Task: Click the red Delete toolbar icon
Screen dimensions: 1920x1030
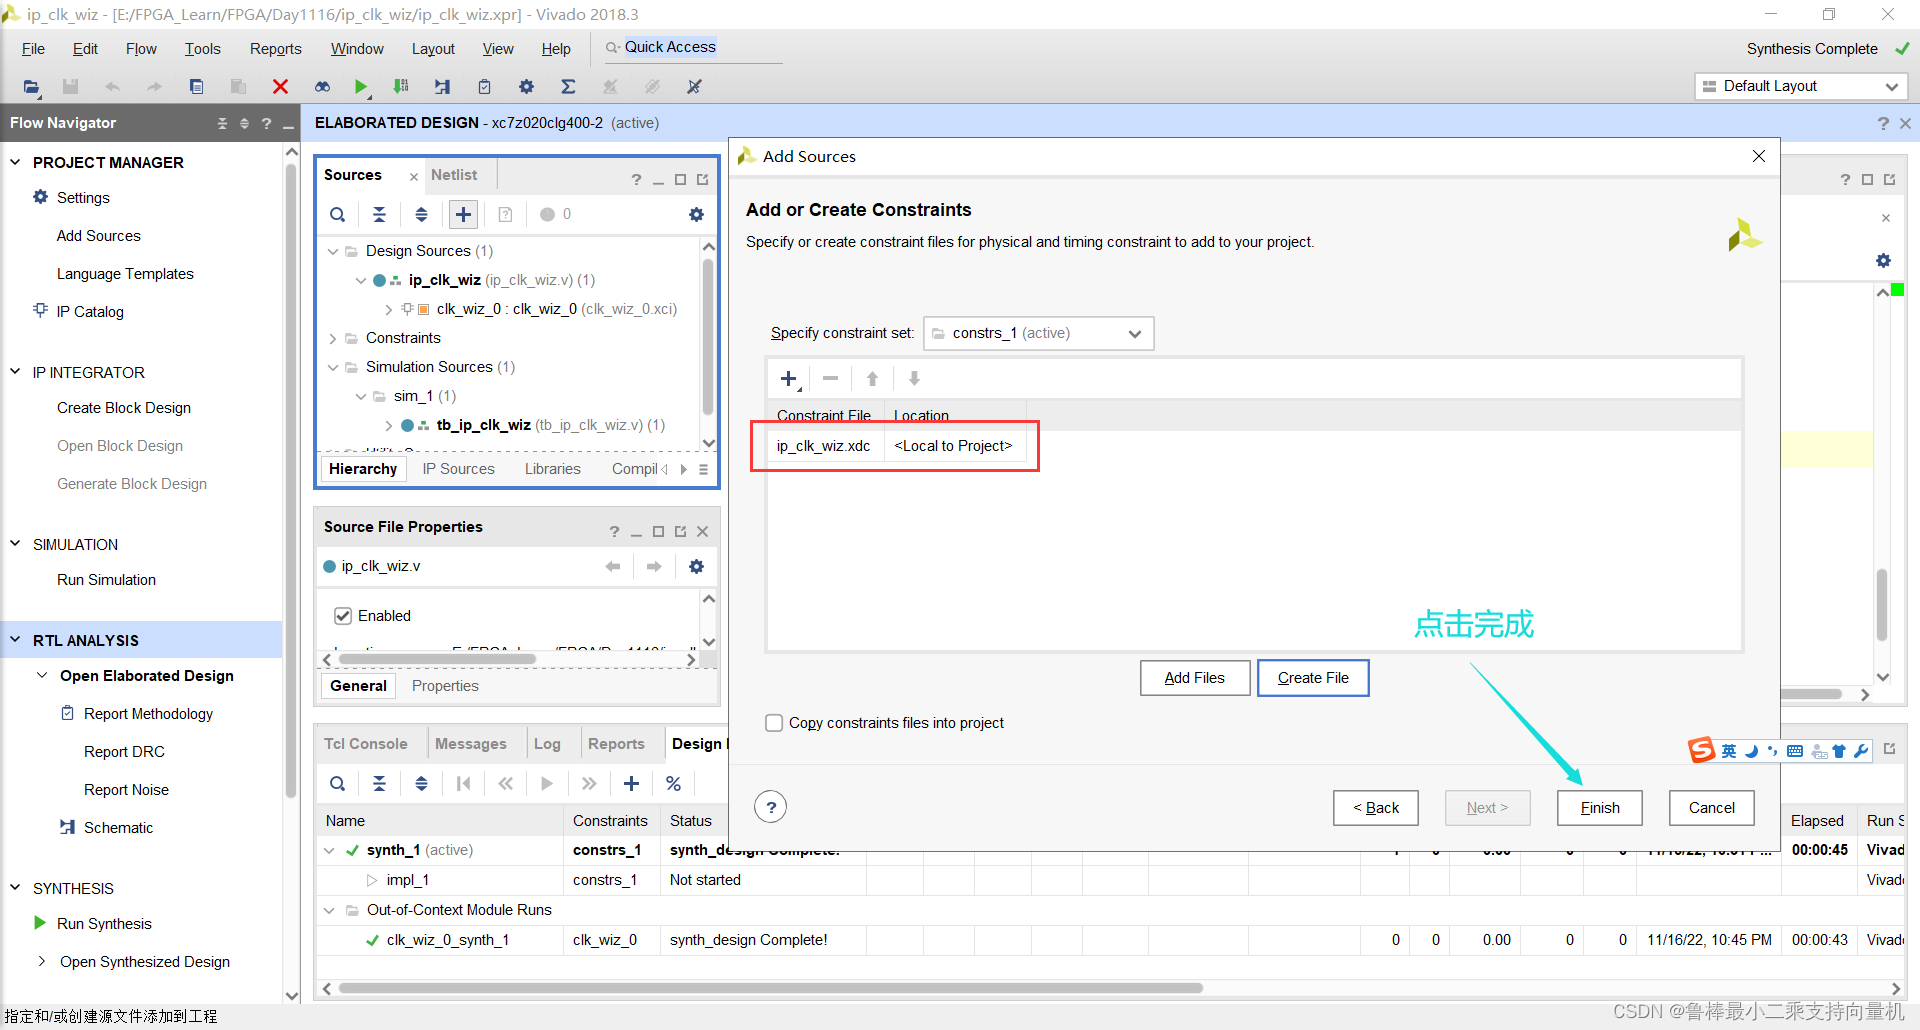Action: (x=280, y=87)
